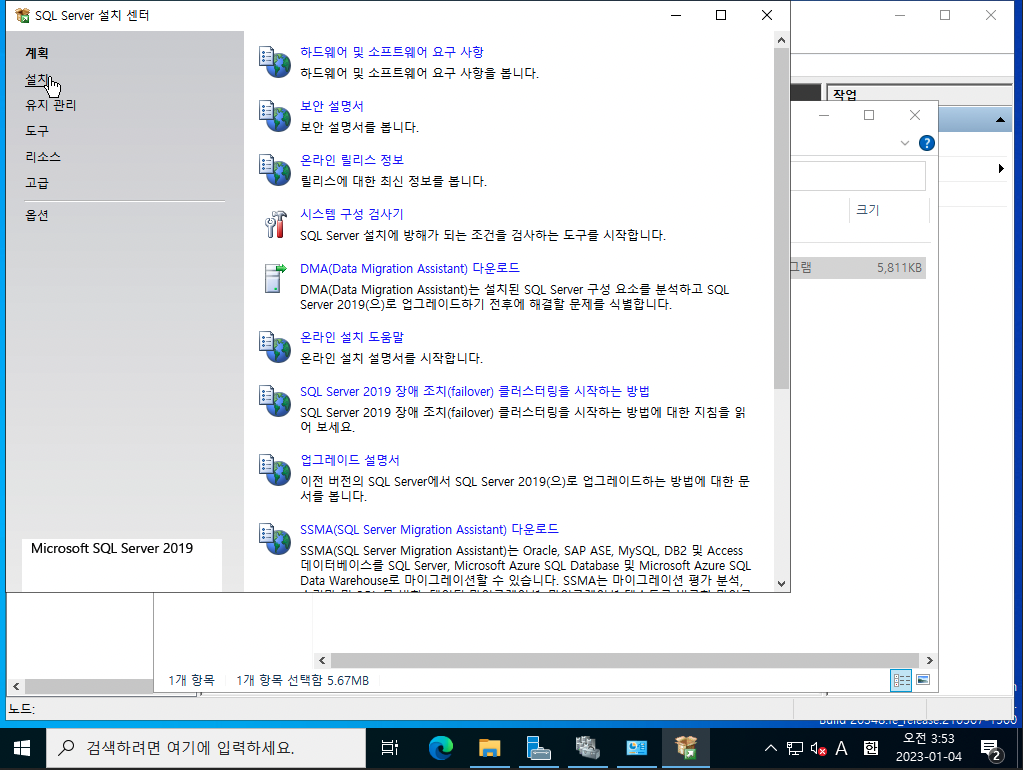Open File Explorer from the taskbar

click(489, 748)
